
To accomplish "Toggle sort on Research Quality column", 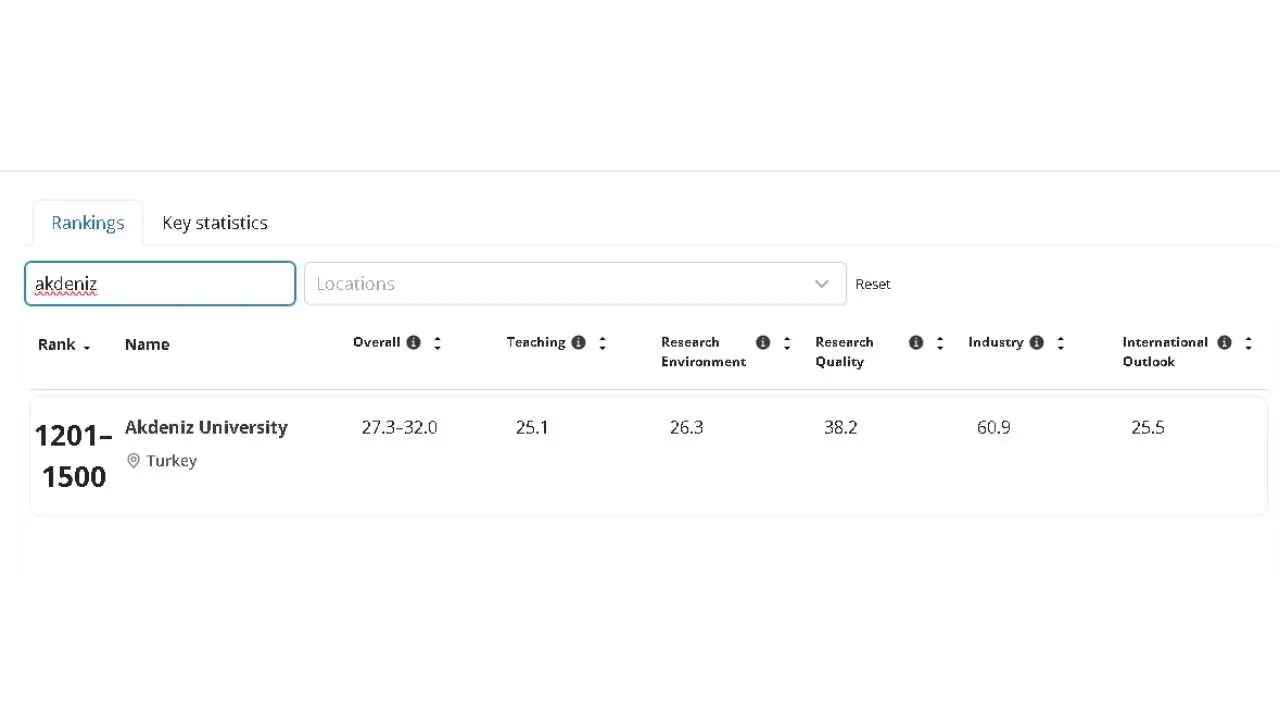I will pos(940,343).
